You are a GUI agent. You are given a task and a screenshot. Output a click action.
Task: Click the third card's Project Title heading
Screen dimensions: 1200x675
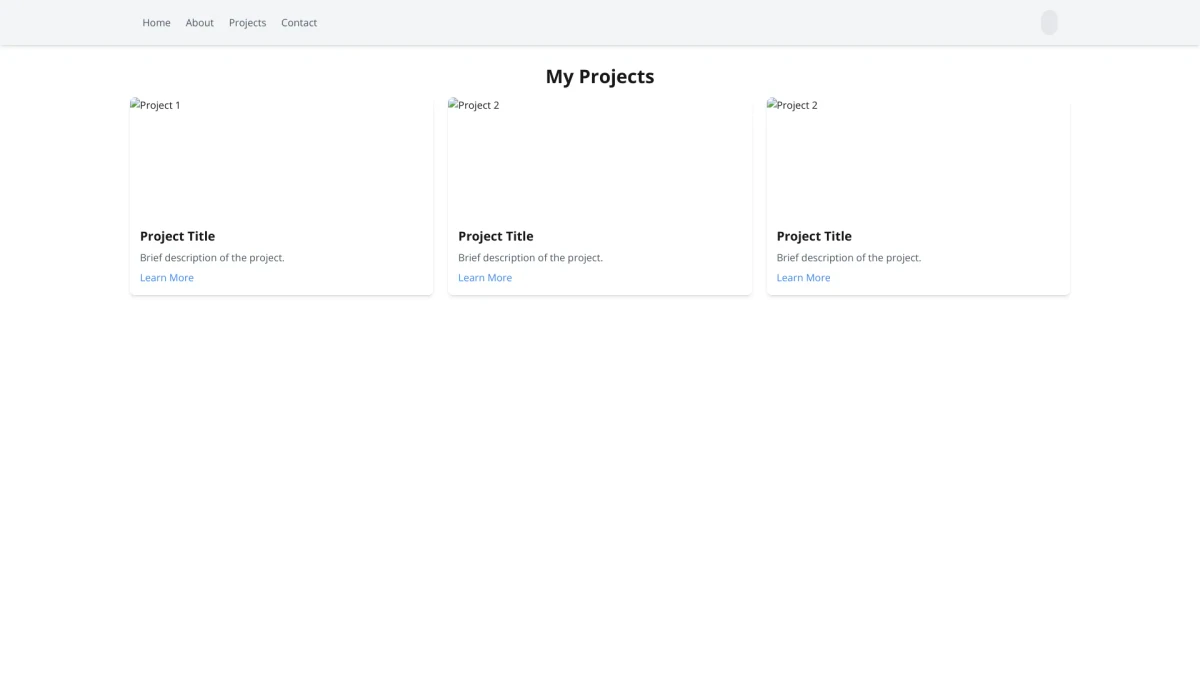(814, 236)
